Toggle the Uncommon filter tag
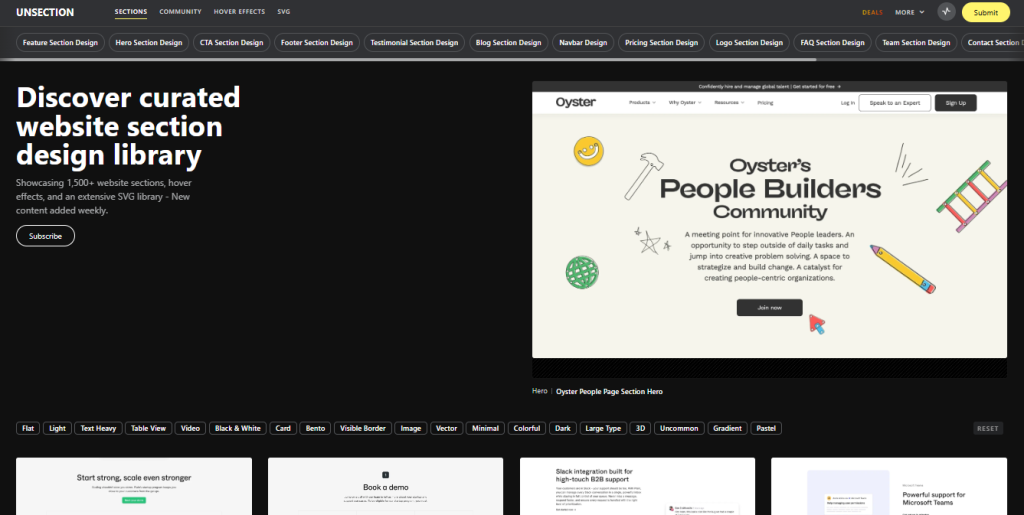Viewport: 1024px width, 515px height. point(679,428)
